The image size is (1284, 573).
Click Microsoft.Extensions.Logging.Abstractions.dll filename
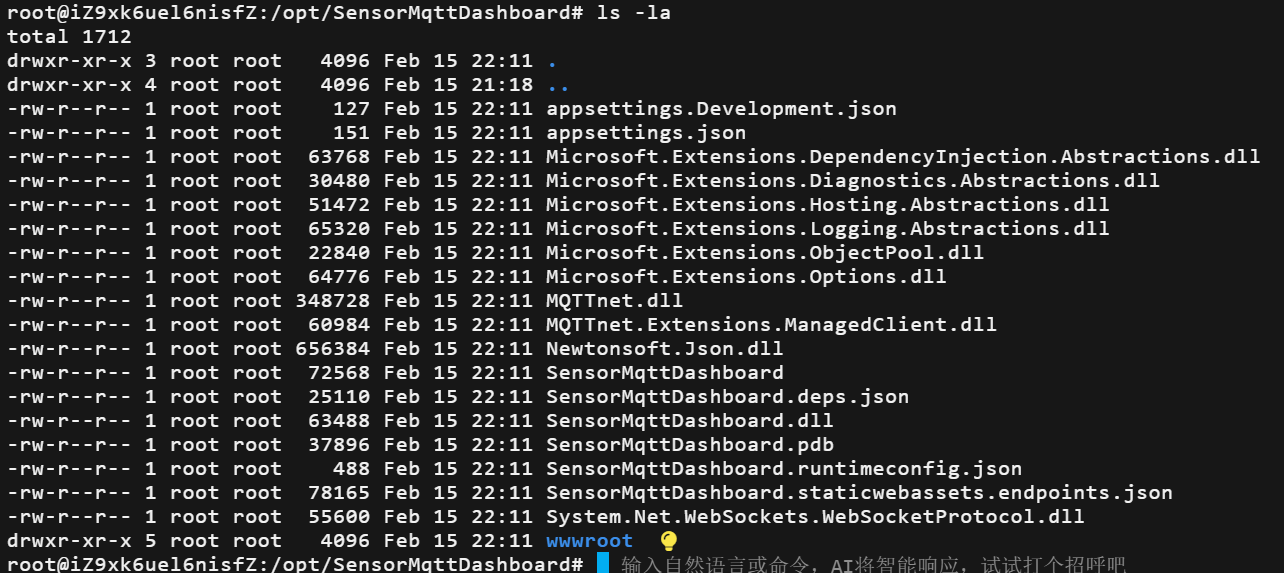pos(828,229)
